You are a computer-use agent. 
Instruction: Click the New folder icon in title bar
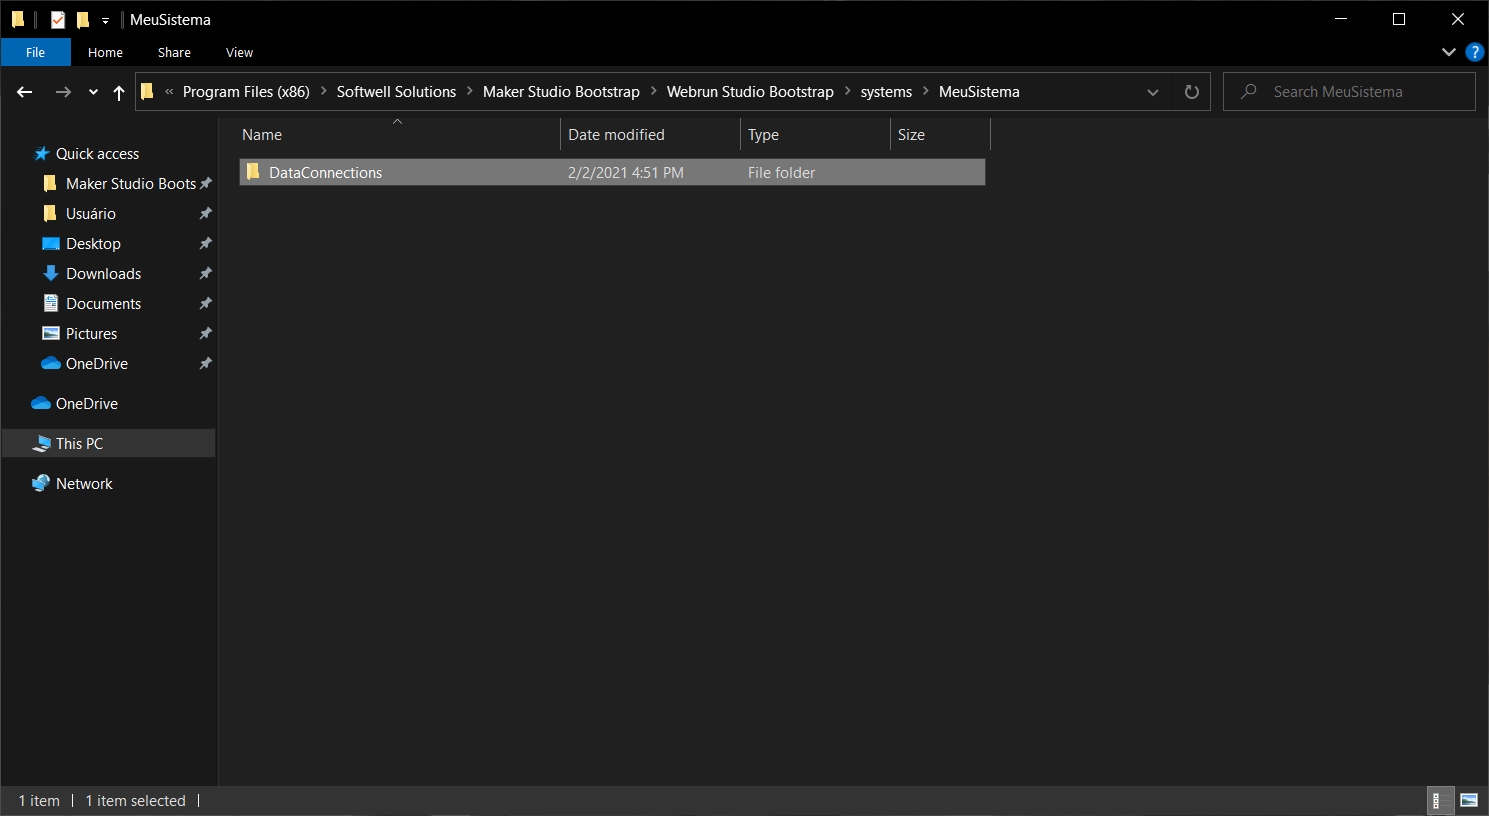point(83,20)
